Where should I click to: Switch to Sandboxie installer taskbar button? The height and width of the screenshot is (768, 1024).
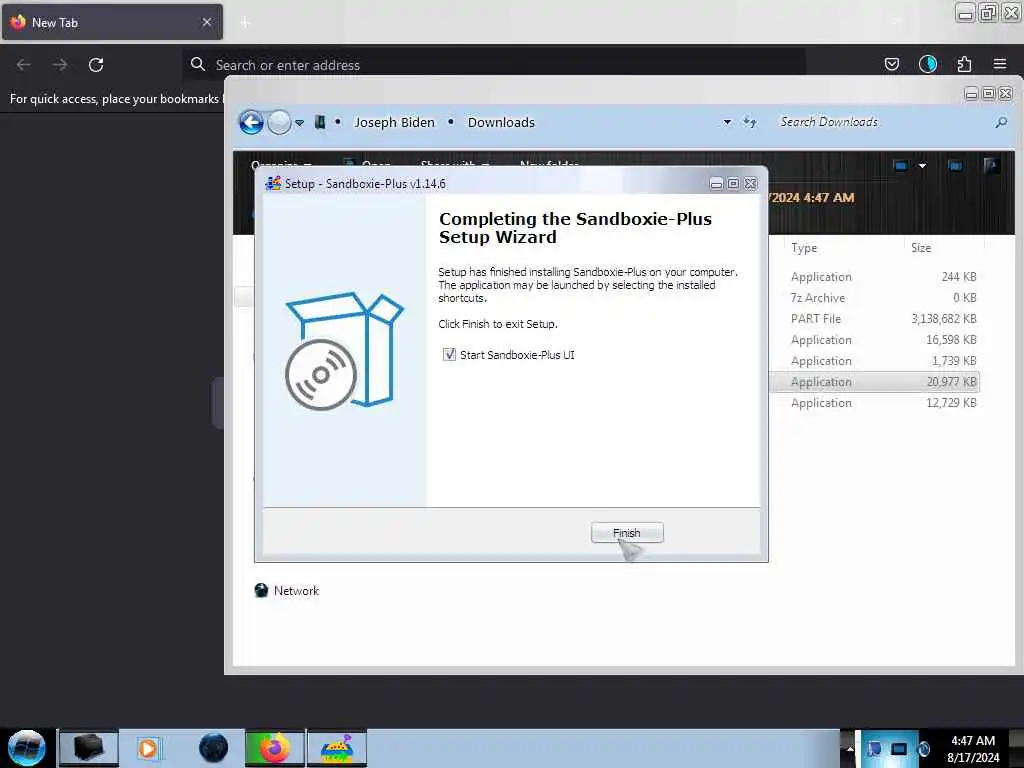(337, 748)
